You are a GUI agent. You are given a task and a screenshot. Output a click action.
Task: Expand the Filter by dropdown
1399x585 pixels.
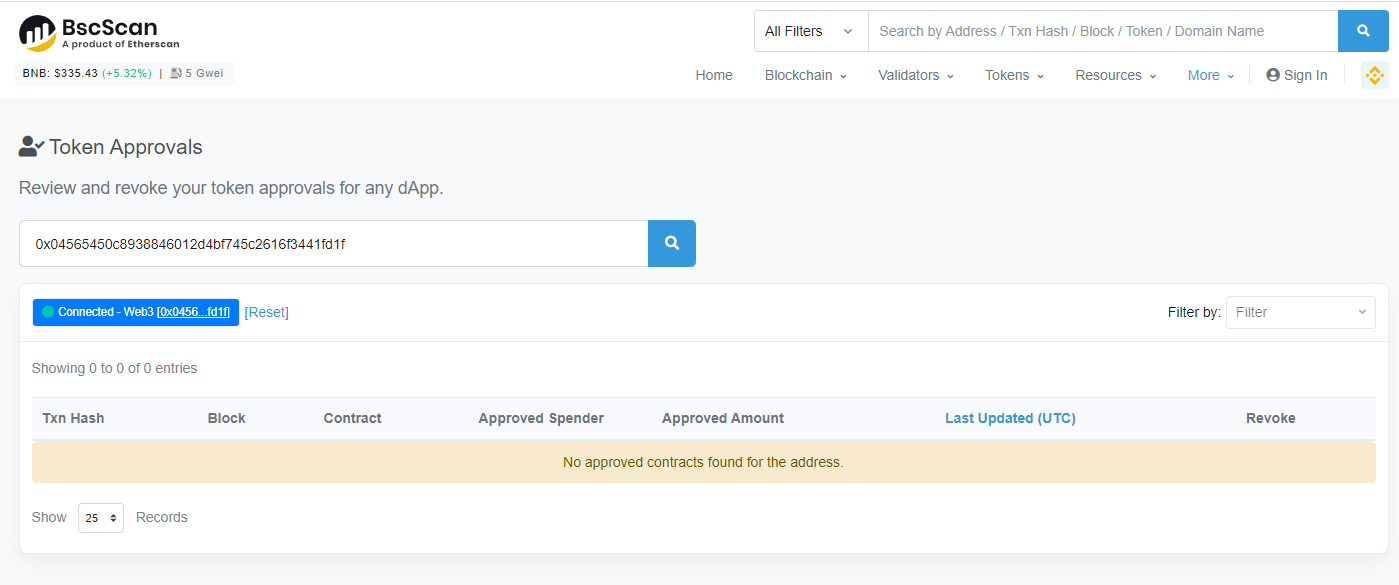(x=1300, y=312)
